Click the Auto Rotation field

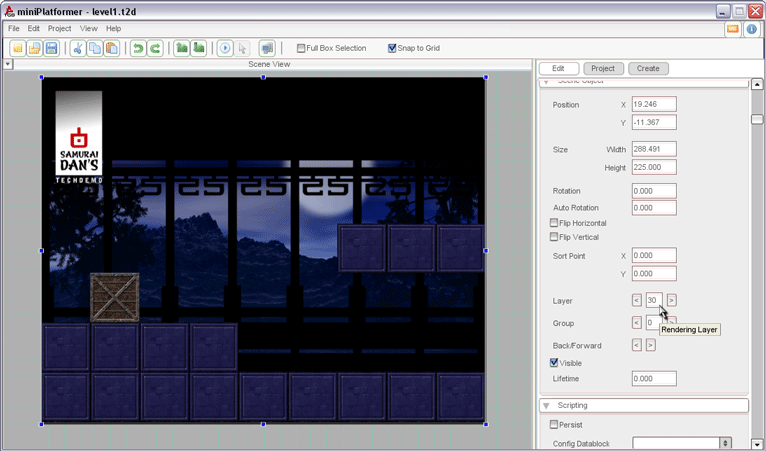click(654, 208)
